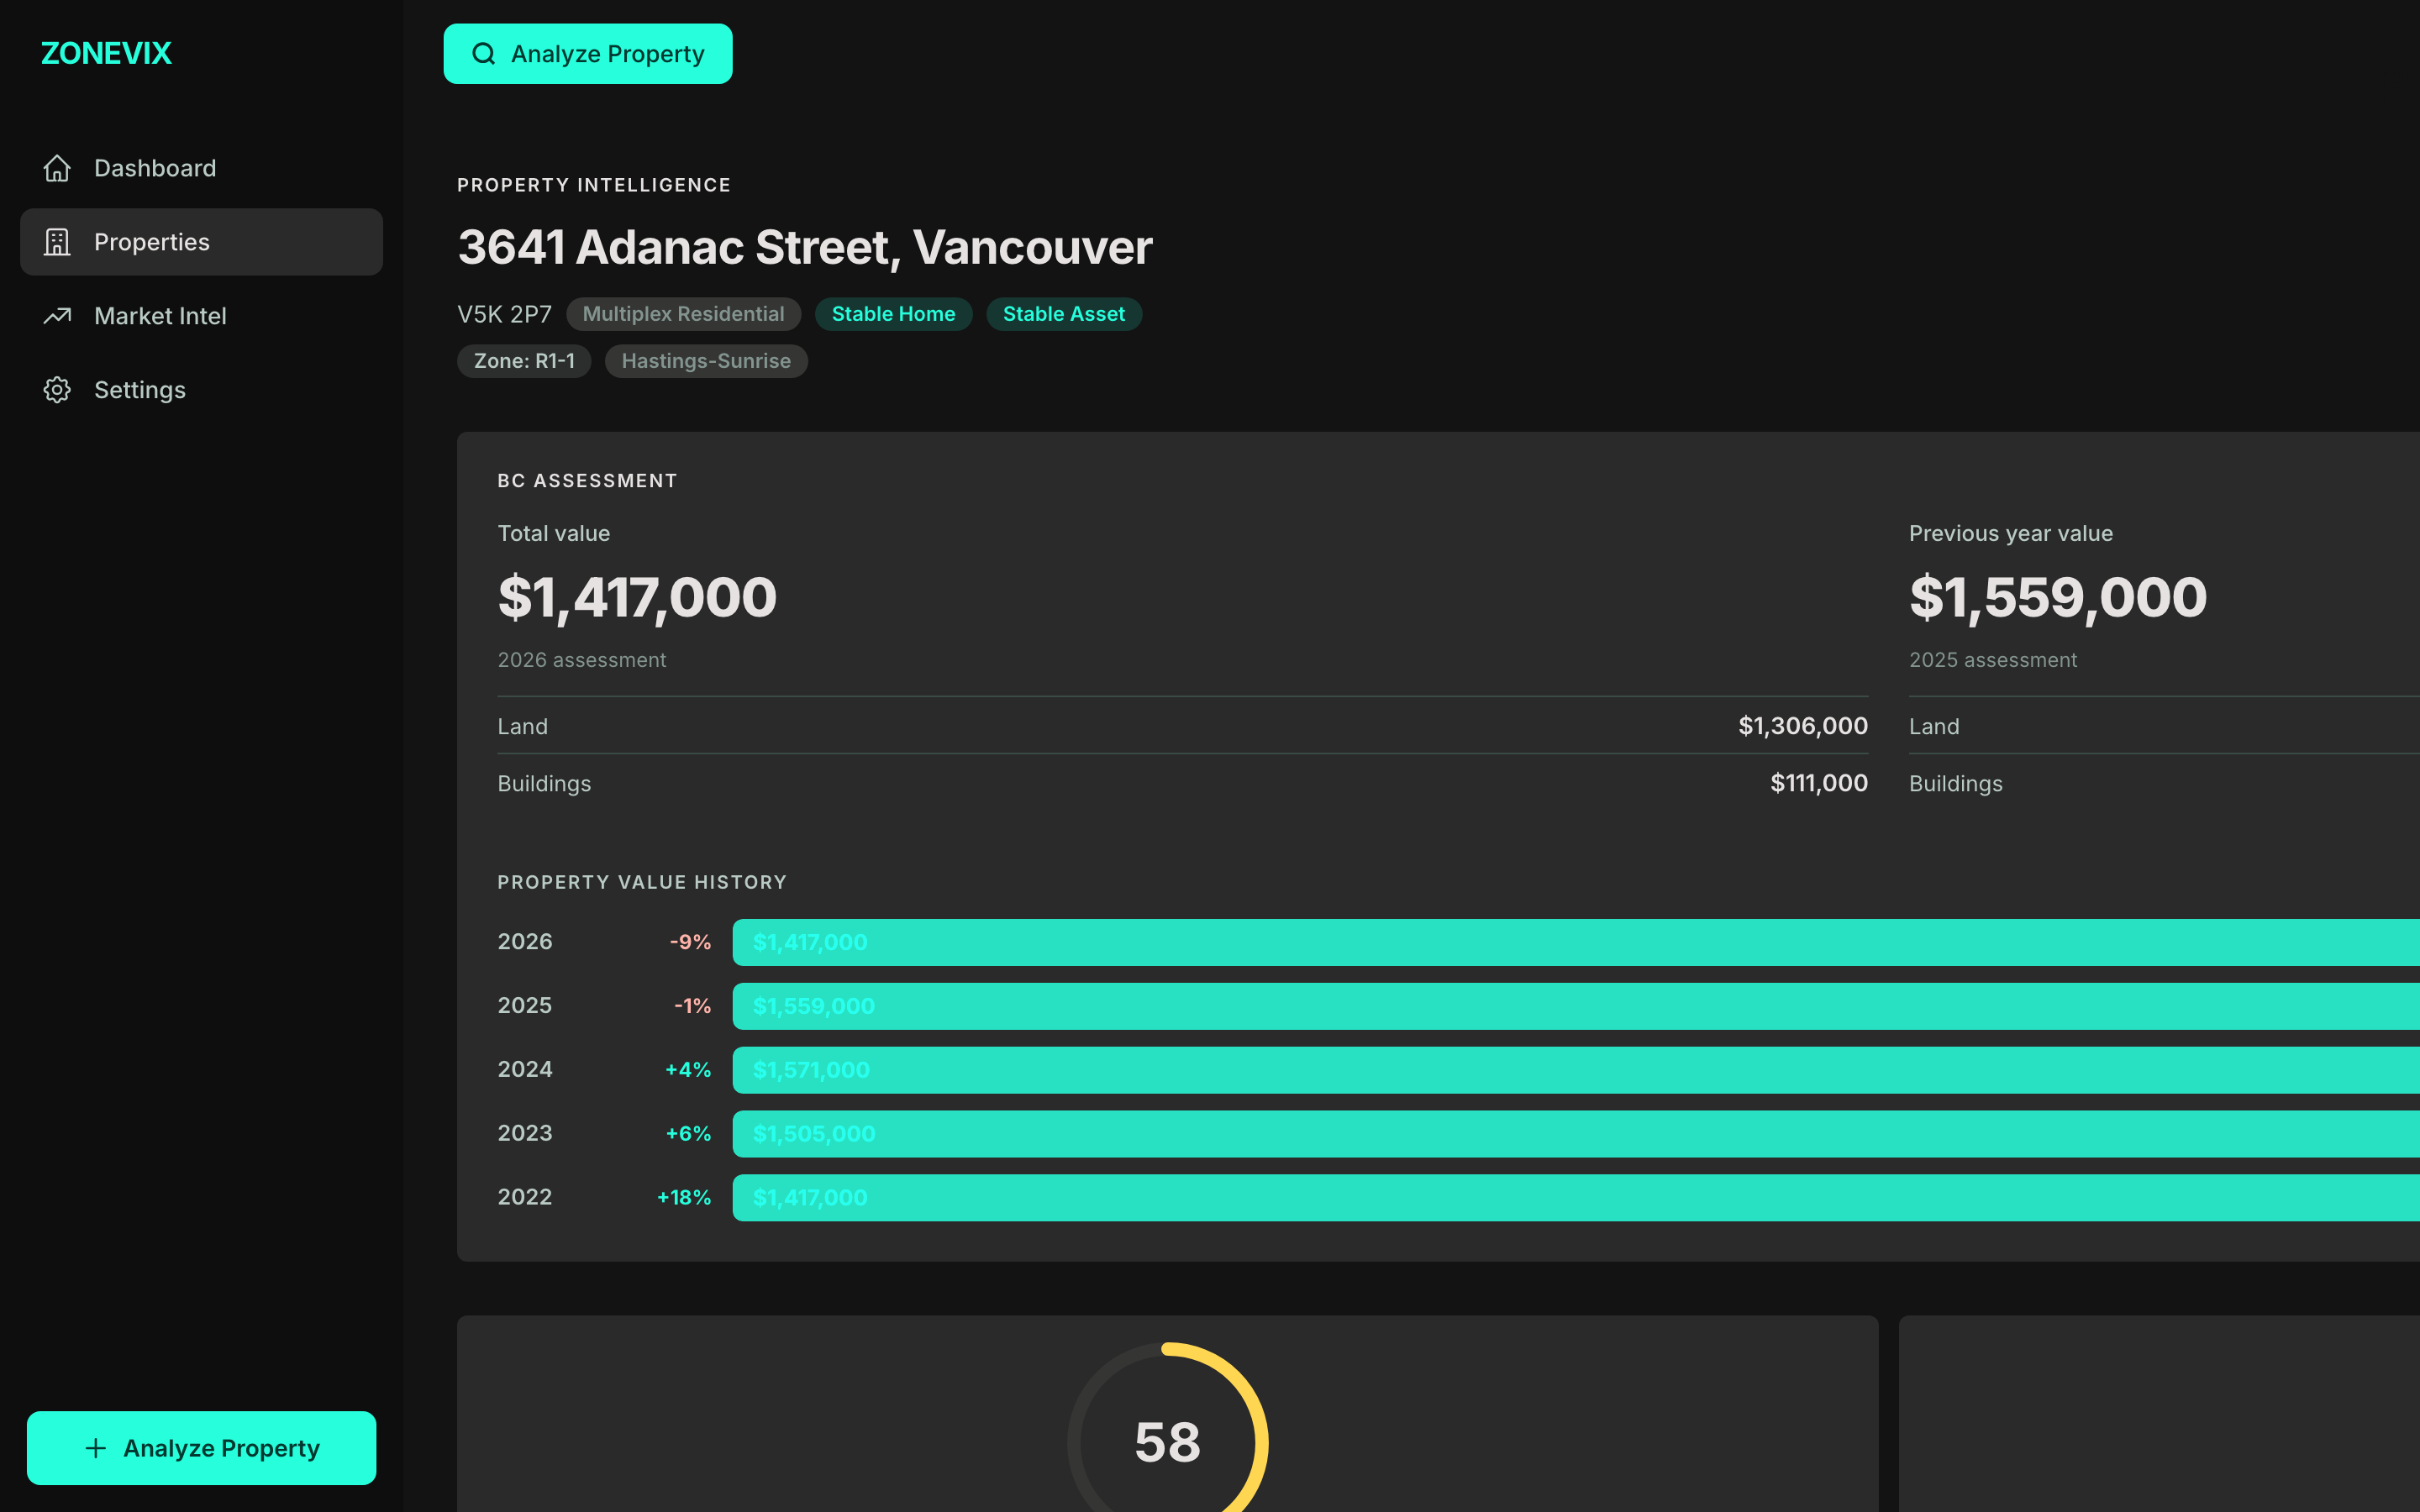2420x1512 pixels.
Task: Click the magnifier icon in Analyze Property
Action: [485, 53]
